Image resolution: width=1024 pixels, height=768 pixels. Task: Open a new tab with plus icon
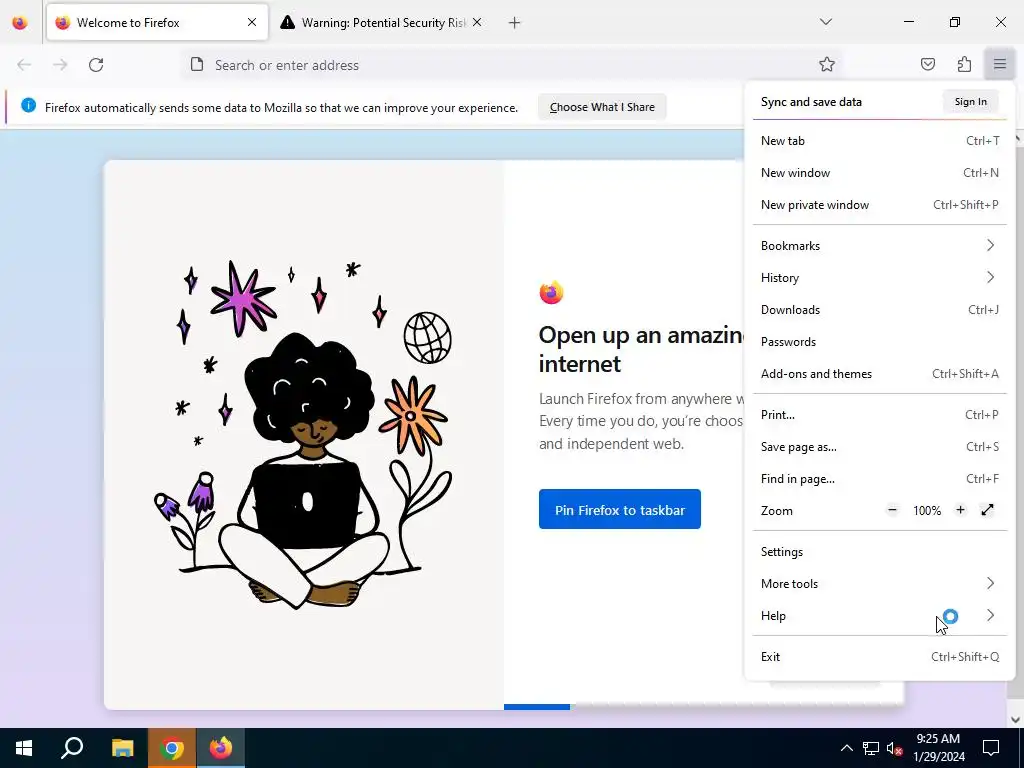click(515, 23)
